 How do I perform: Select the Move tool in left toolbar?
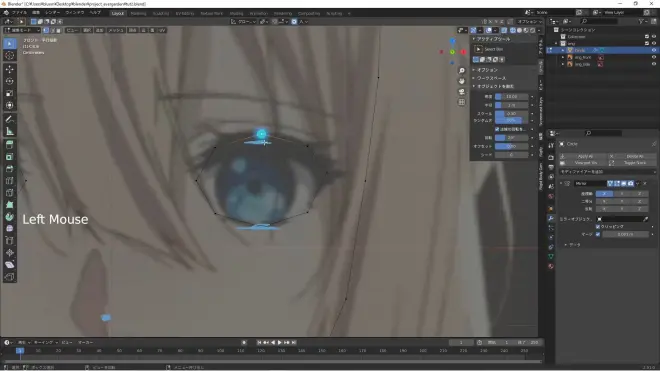pos(10,69)
